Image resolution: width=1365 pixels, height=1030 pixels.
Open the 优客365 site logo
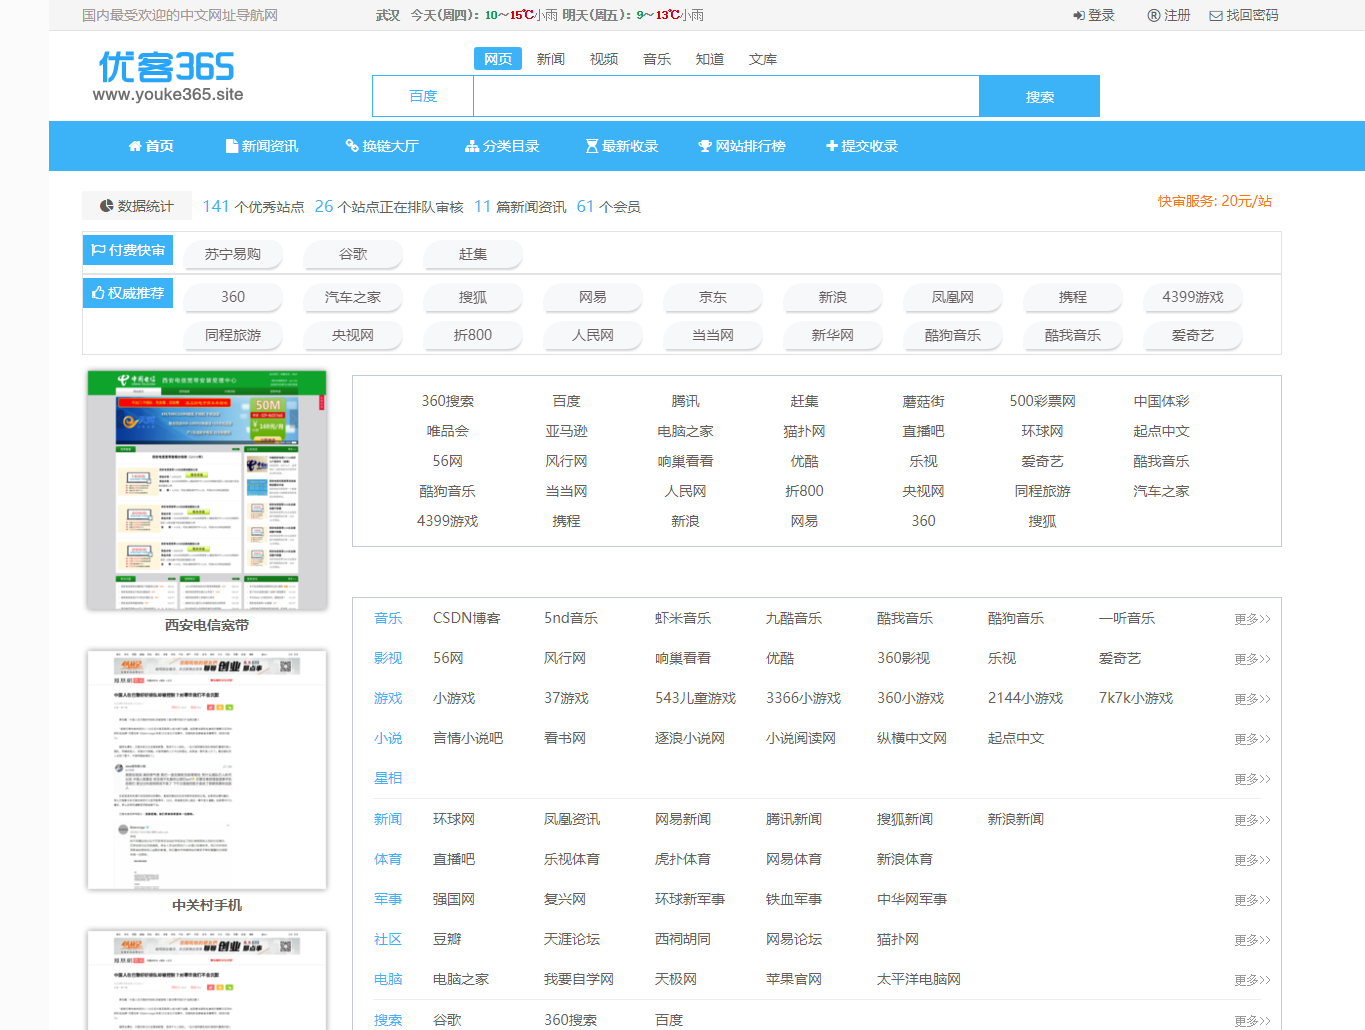[167, 77]
